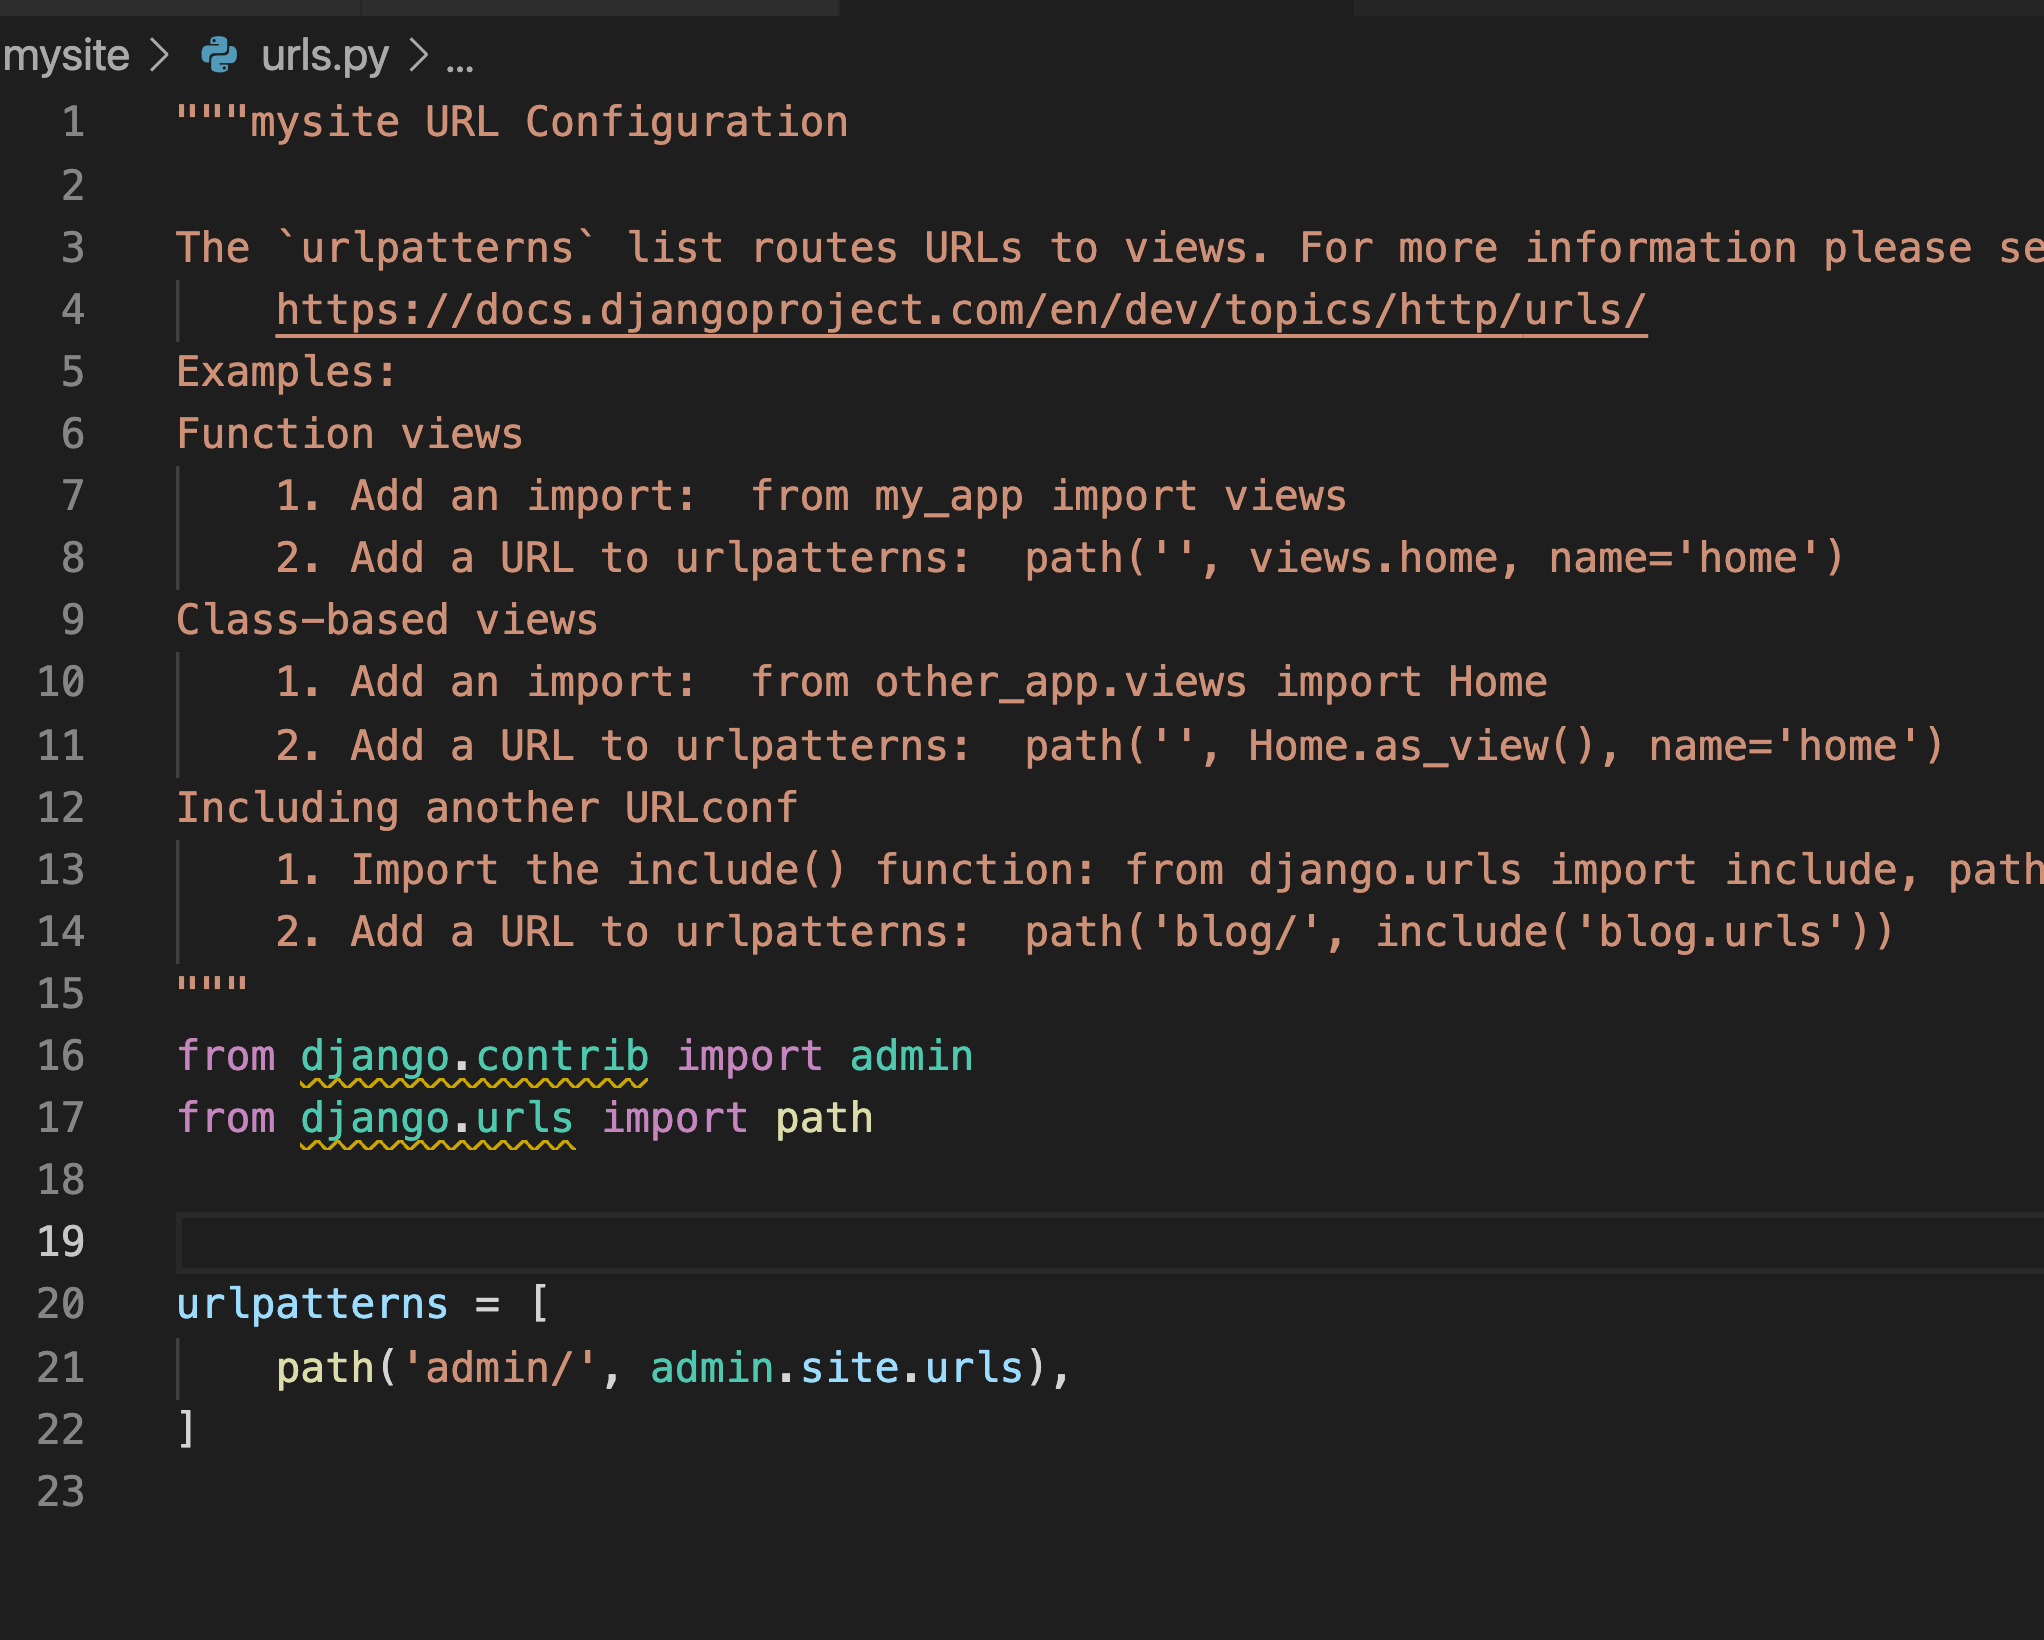Expand the chevron after urls.py breadcrumb

pos(419,55)
